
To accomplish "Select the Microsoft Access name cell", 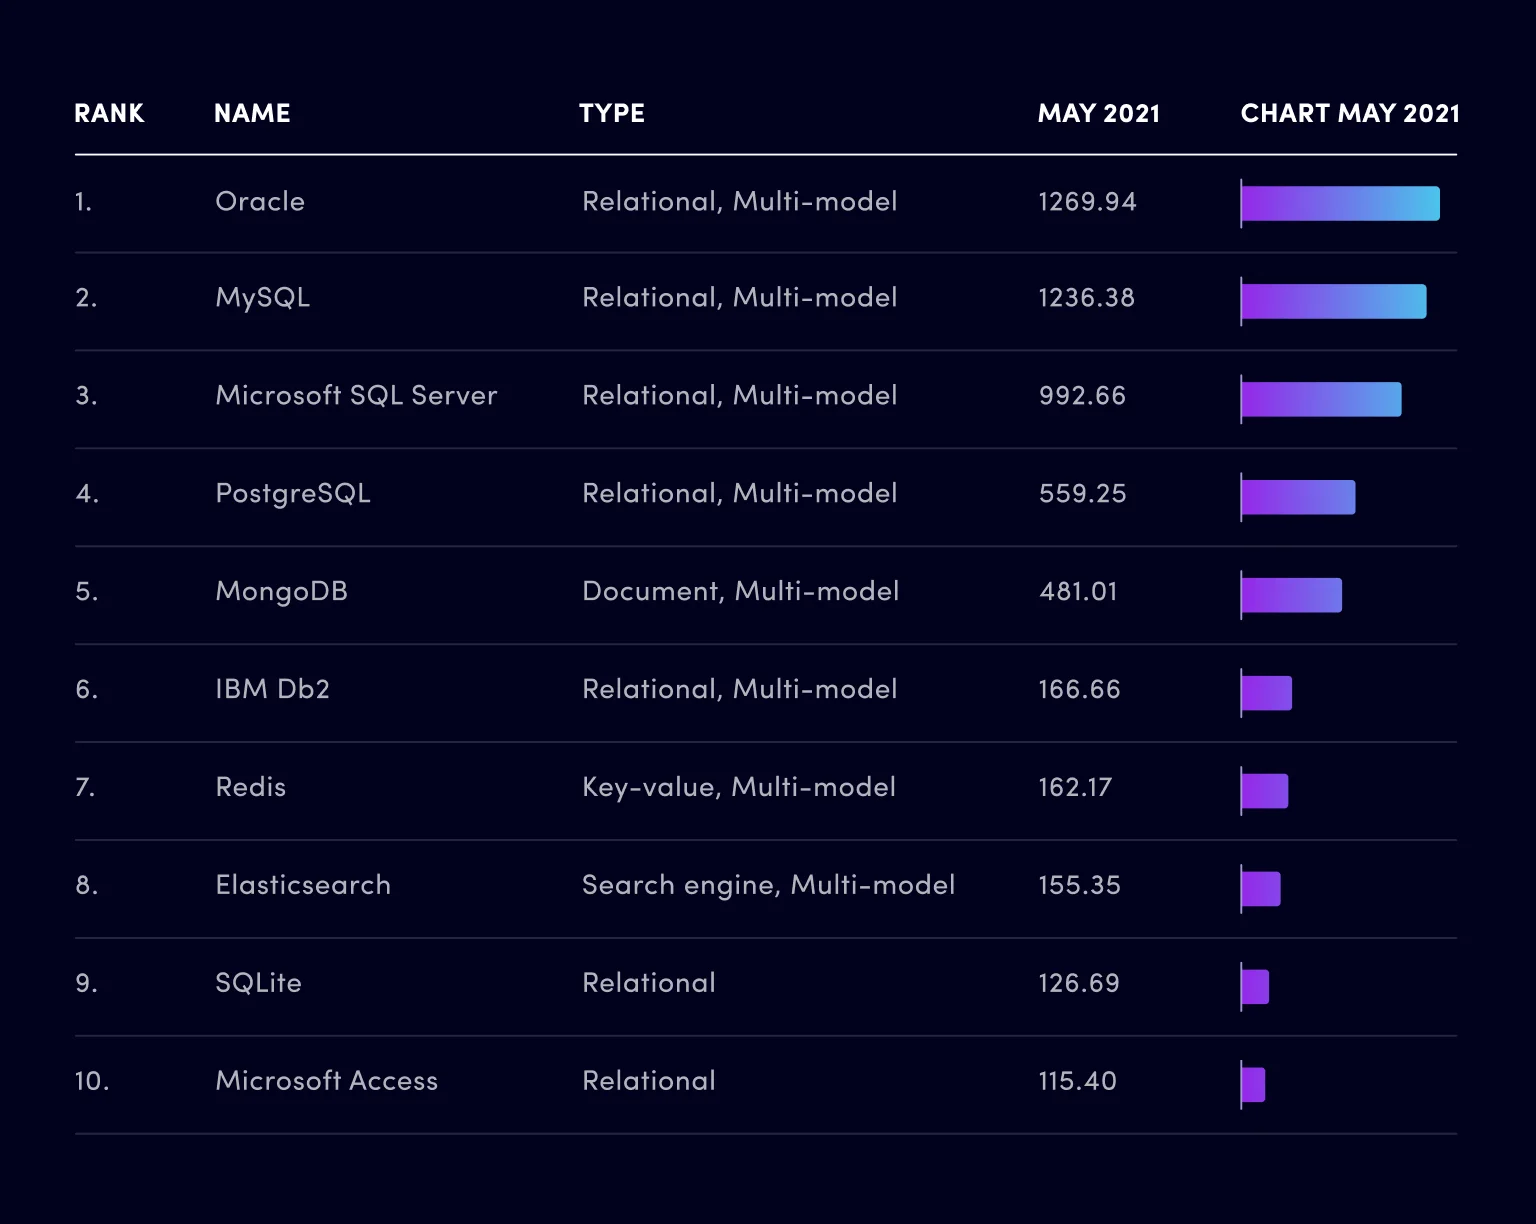I will (327, 1081).
